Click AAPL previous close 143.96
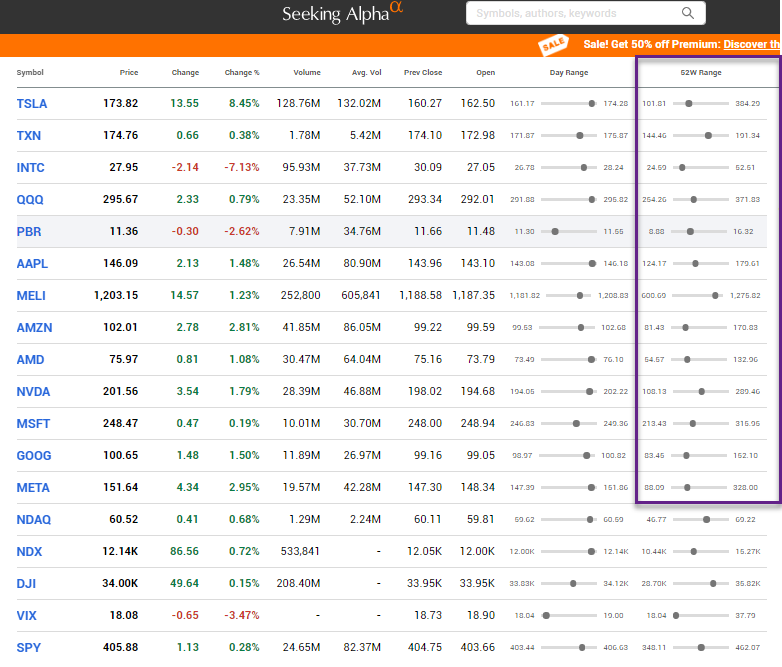This screenshot has width=782, height=667. point(425,263)
